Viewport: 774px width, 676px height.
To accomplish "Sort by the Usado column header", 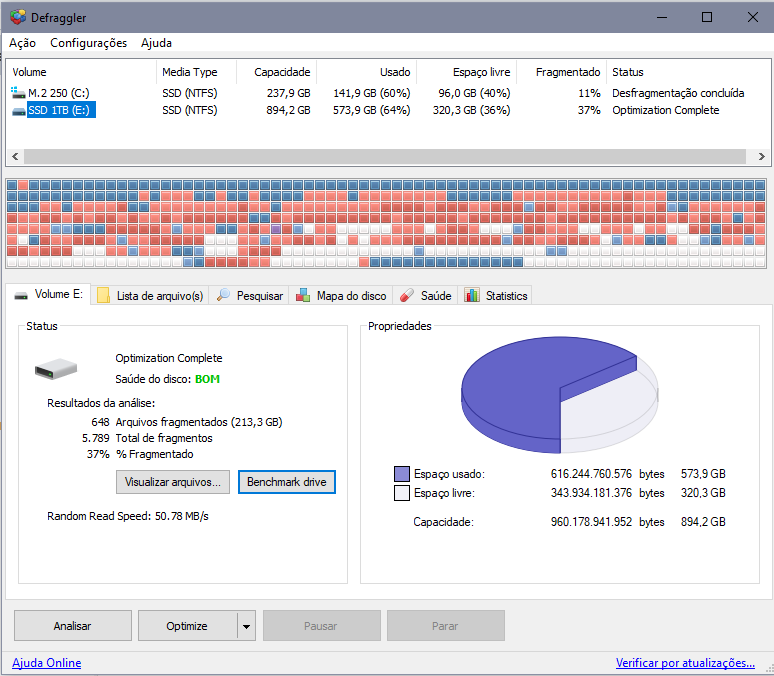I will pos(367,72).
